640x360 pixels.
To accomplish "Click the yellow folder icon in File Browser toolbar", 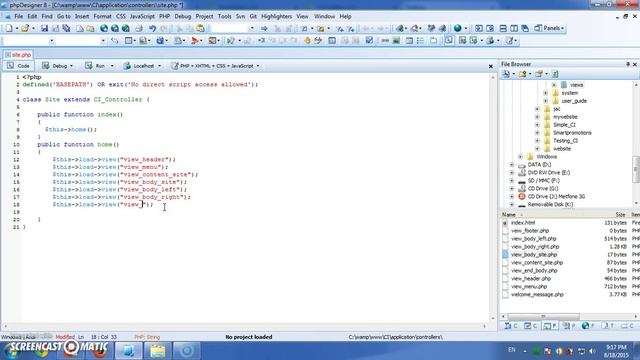I will pos(522,74).
